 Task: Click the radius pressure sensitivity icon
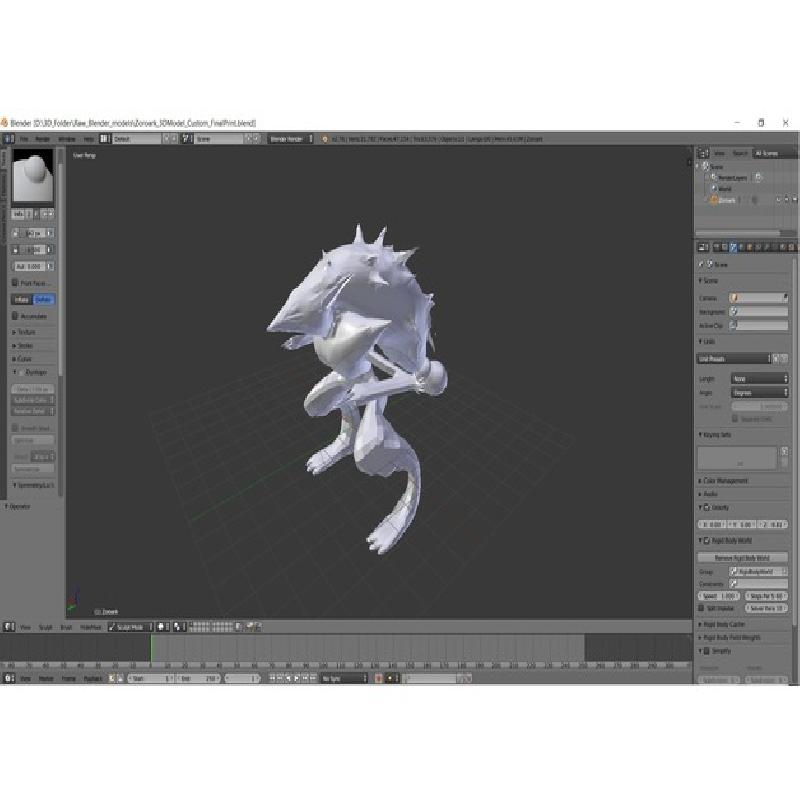point(50,233)
